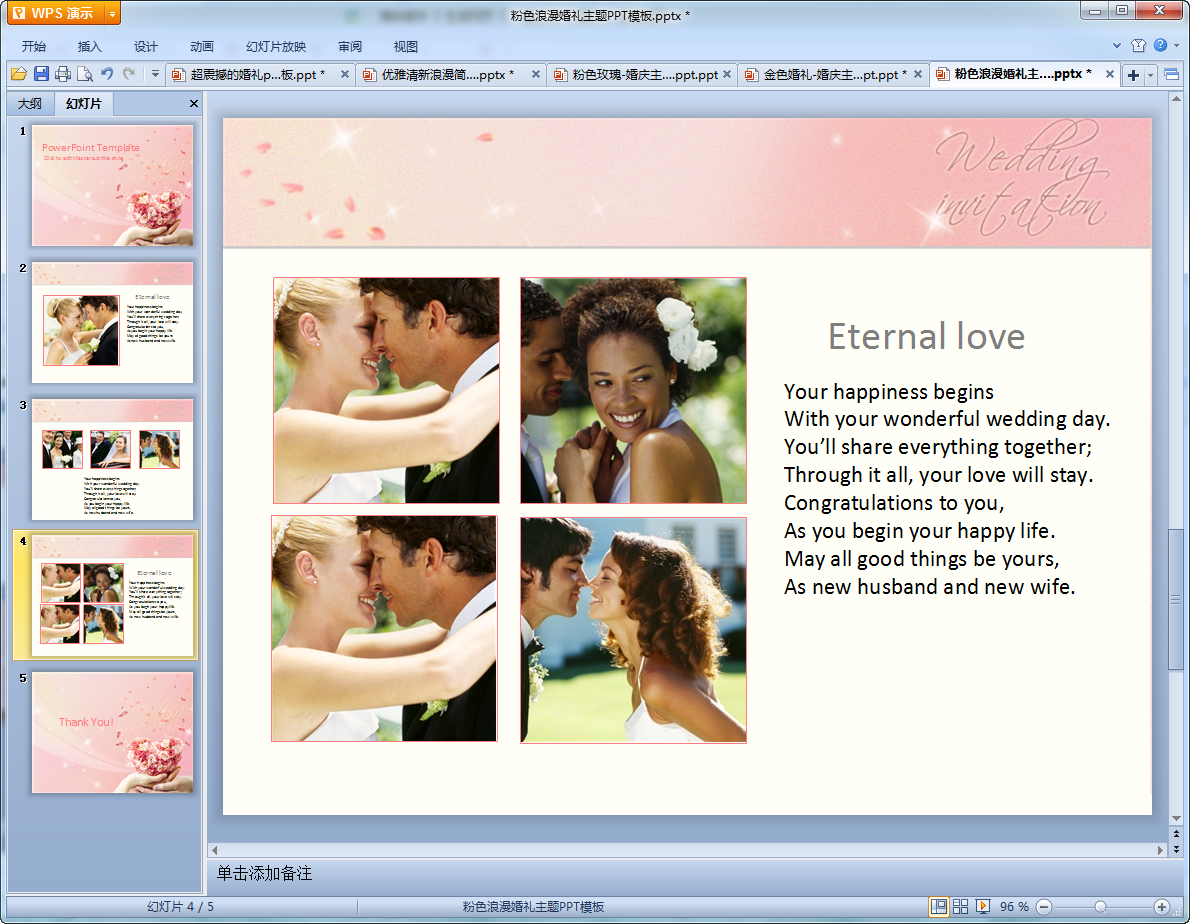Select slide 5 Thank You thumbnail
Image resolution: width=1190 pixels, height=924 pixels.
click(x=112, y=732)
